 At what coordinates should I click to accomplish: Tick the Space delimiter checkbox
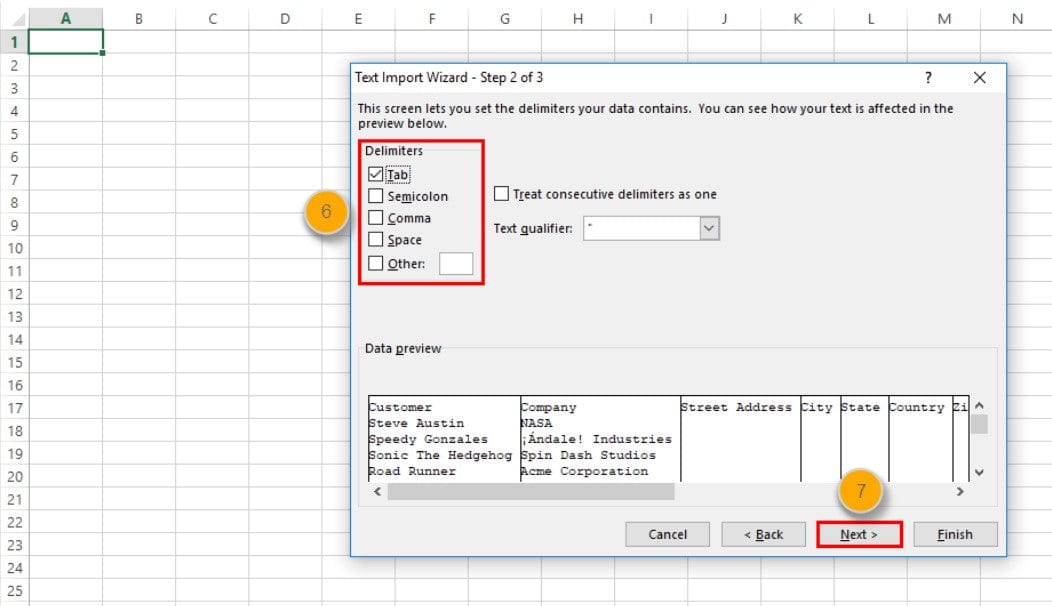[376, 240]
